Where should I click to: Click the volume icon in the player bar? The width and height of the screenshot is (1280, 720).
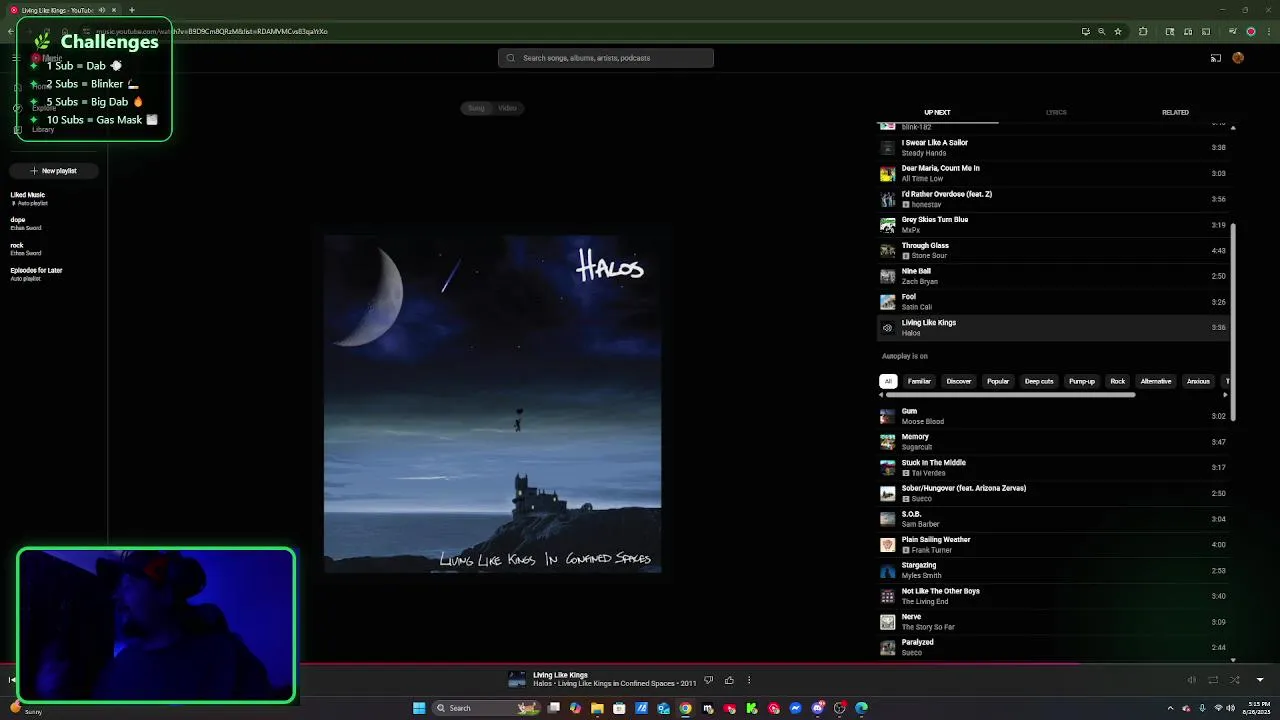[1191, 680]
